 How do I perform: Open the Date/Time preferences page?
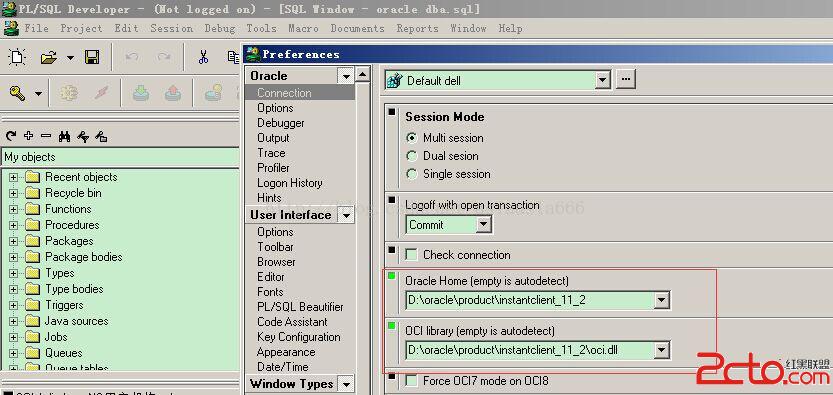(283, 367)
